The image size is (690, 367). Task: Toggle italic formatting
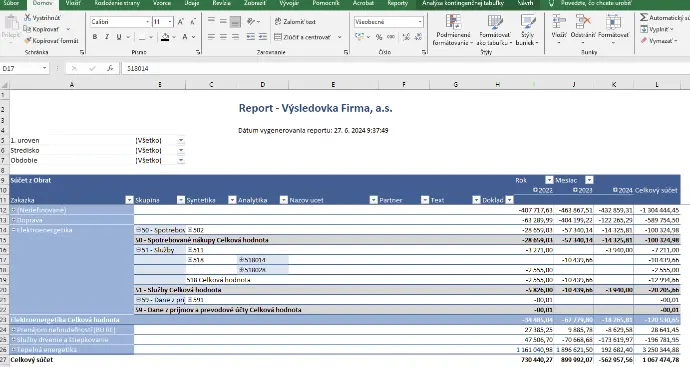pyautogui.click(x=106, y=37)
